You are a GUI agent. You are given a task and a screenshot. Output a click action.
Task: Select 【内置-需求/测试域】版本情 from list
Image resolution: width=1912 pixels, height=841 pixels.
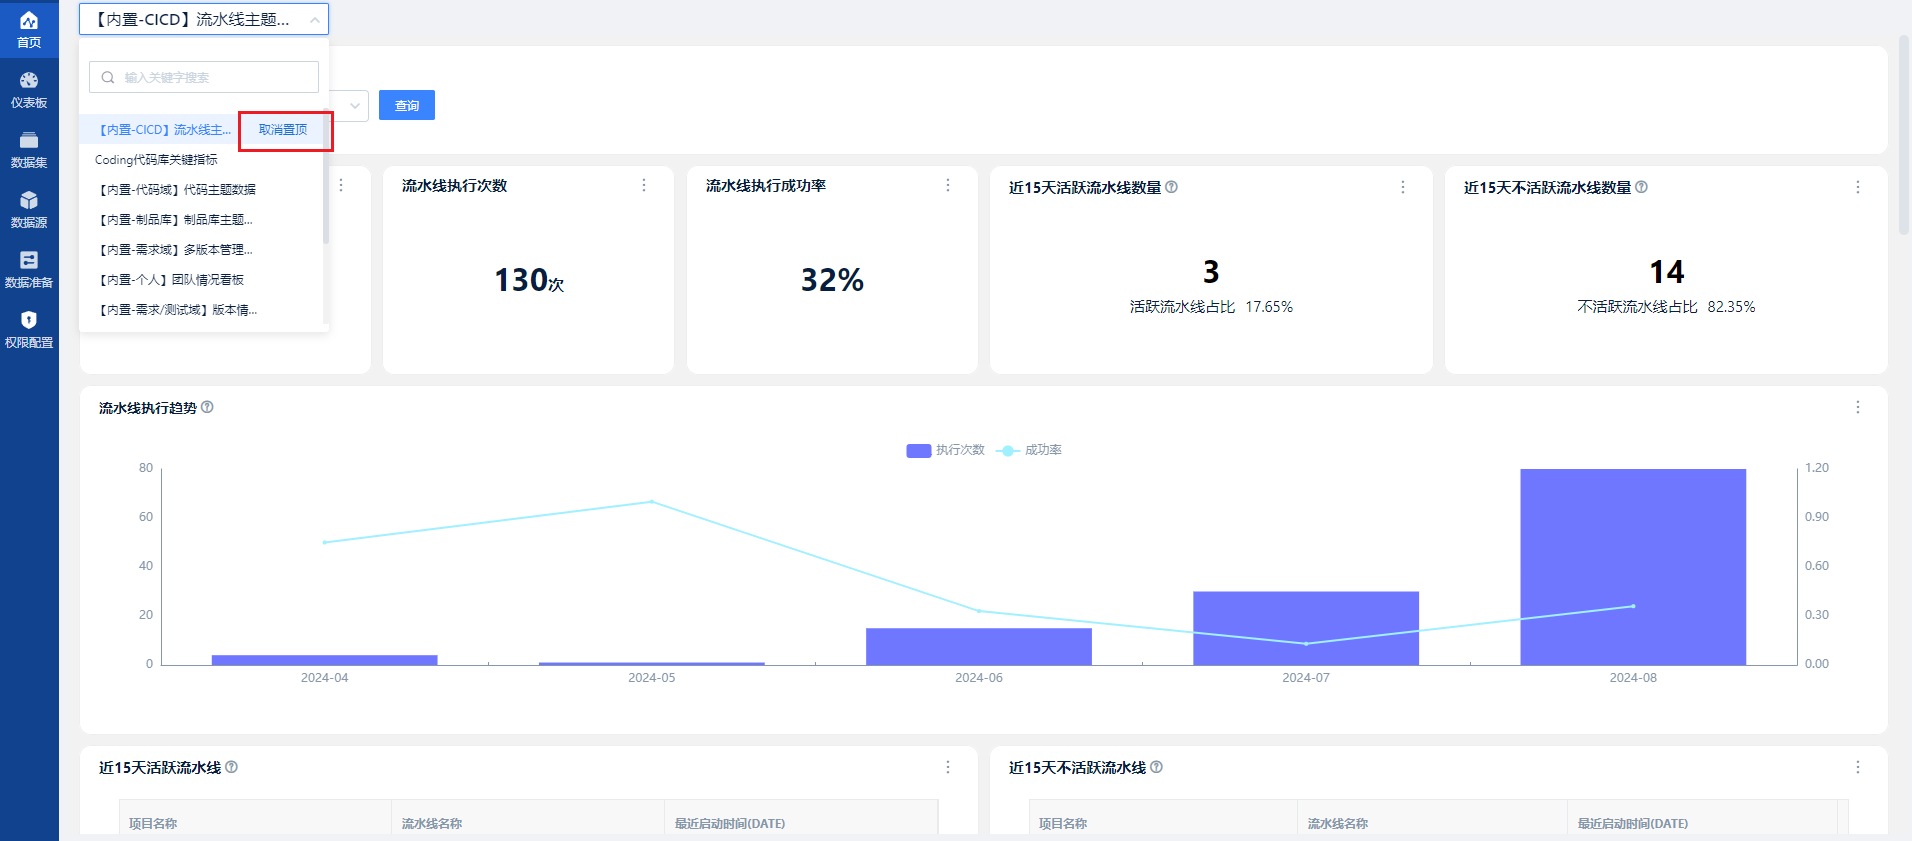176,310
